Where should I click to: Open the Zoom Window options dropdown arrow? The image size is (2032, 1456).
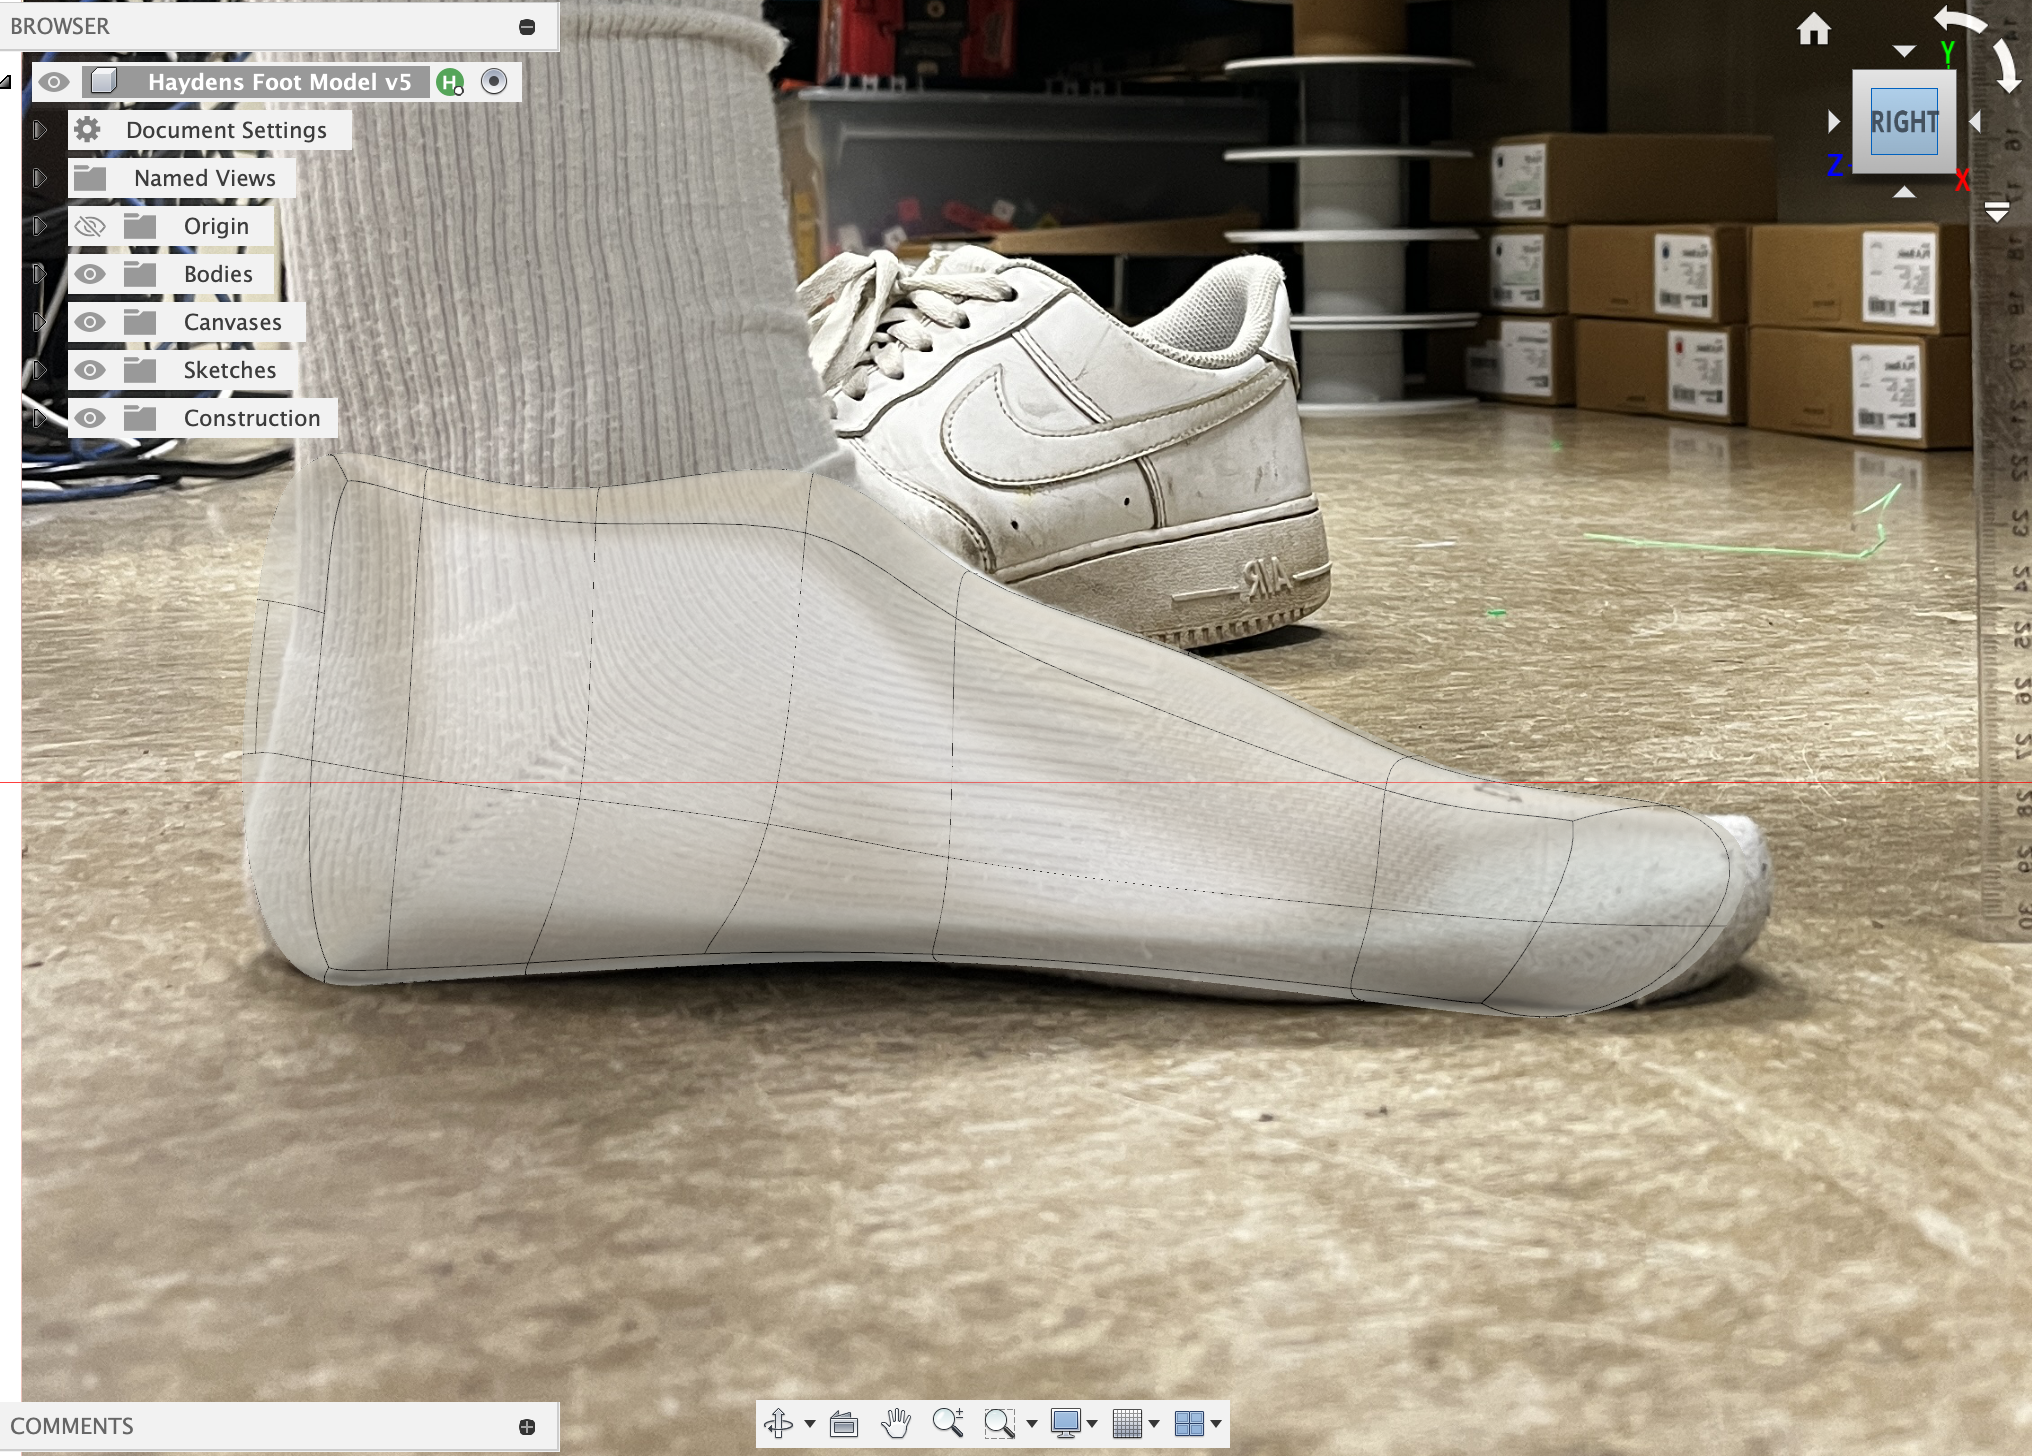1031,1424
